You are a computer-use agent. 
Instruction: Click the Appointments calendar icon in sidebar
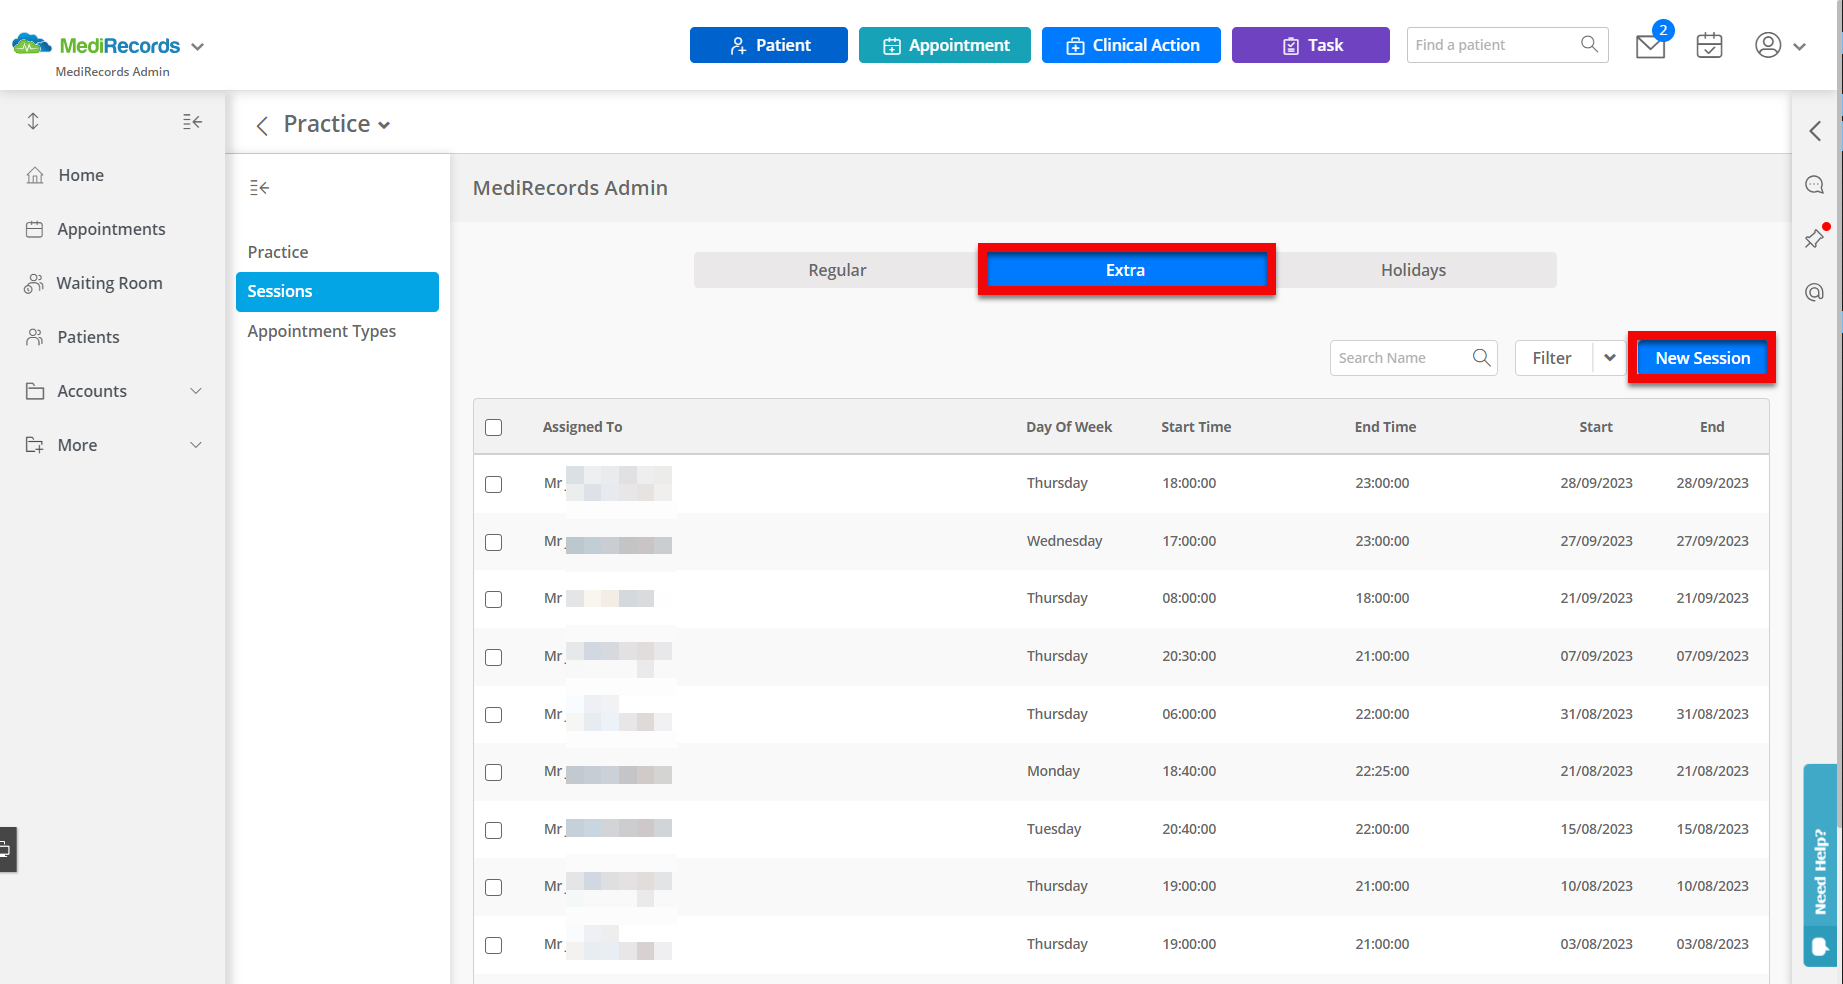(x=35, y=229)
